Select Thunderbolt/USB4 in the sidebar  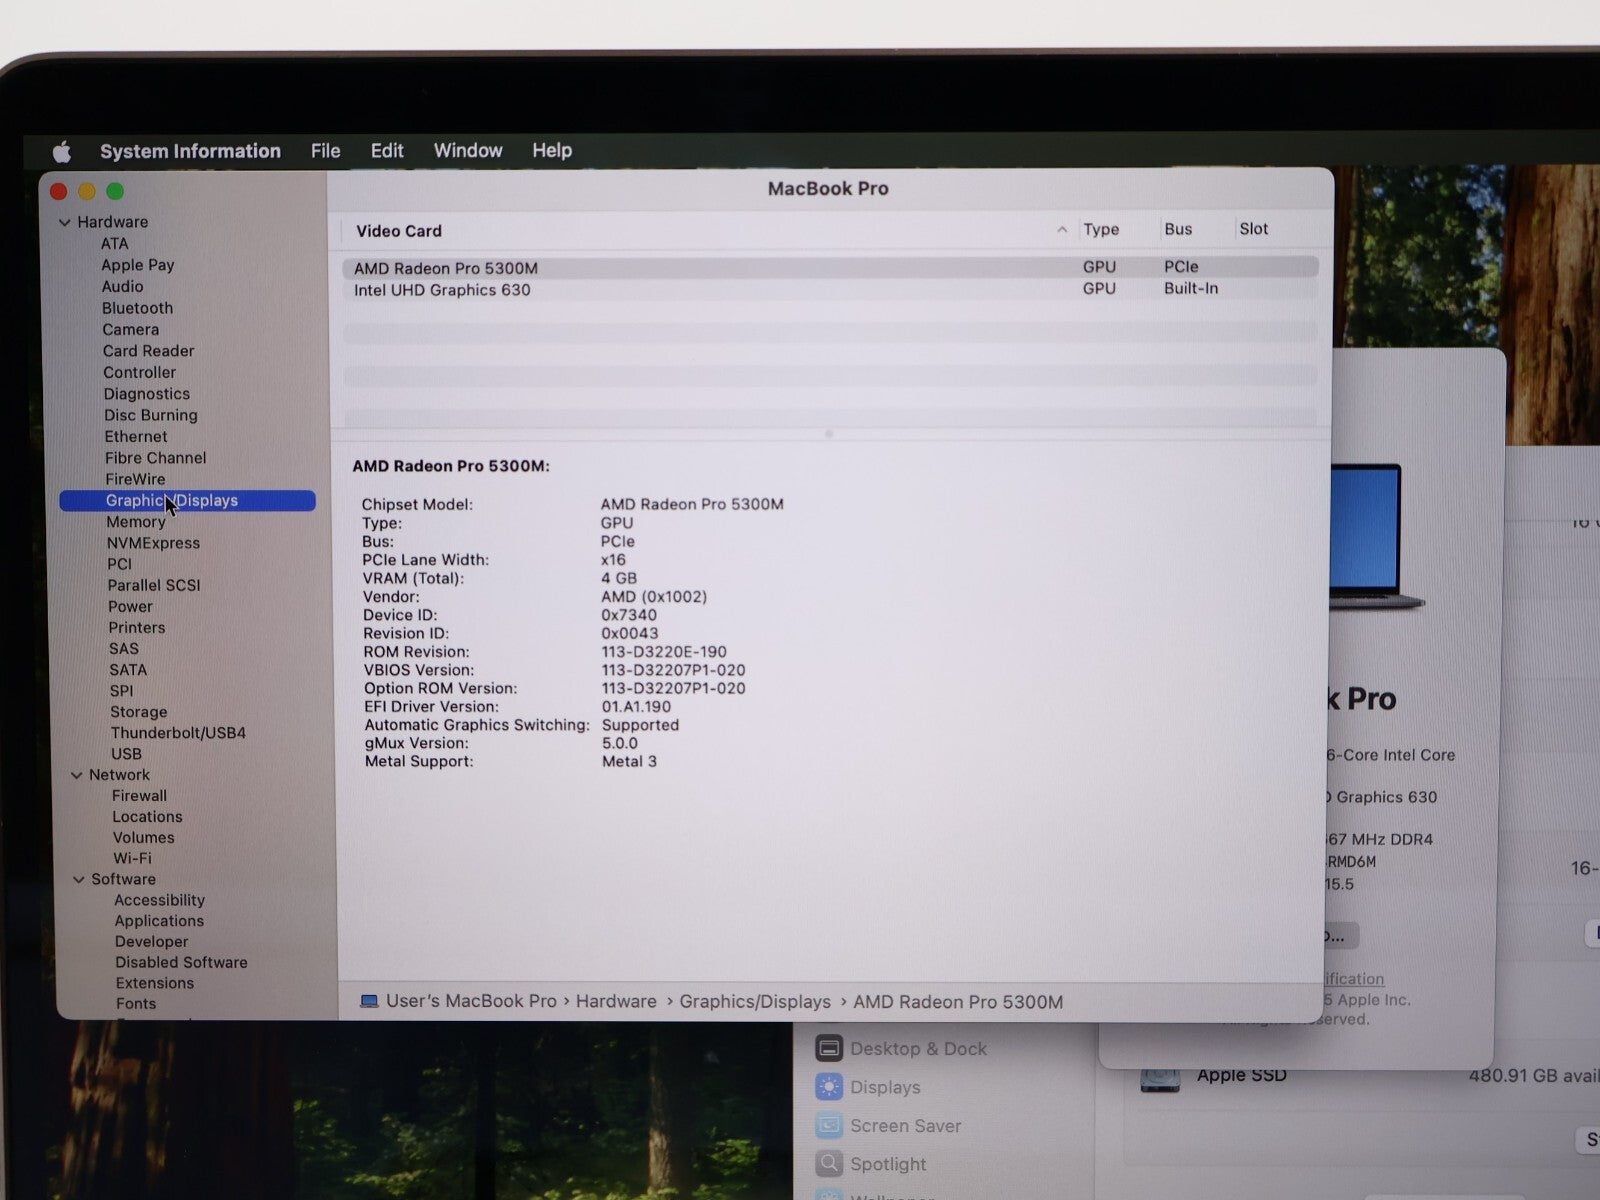pos(178,733)
